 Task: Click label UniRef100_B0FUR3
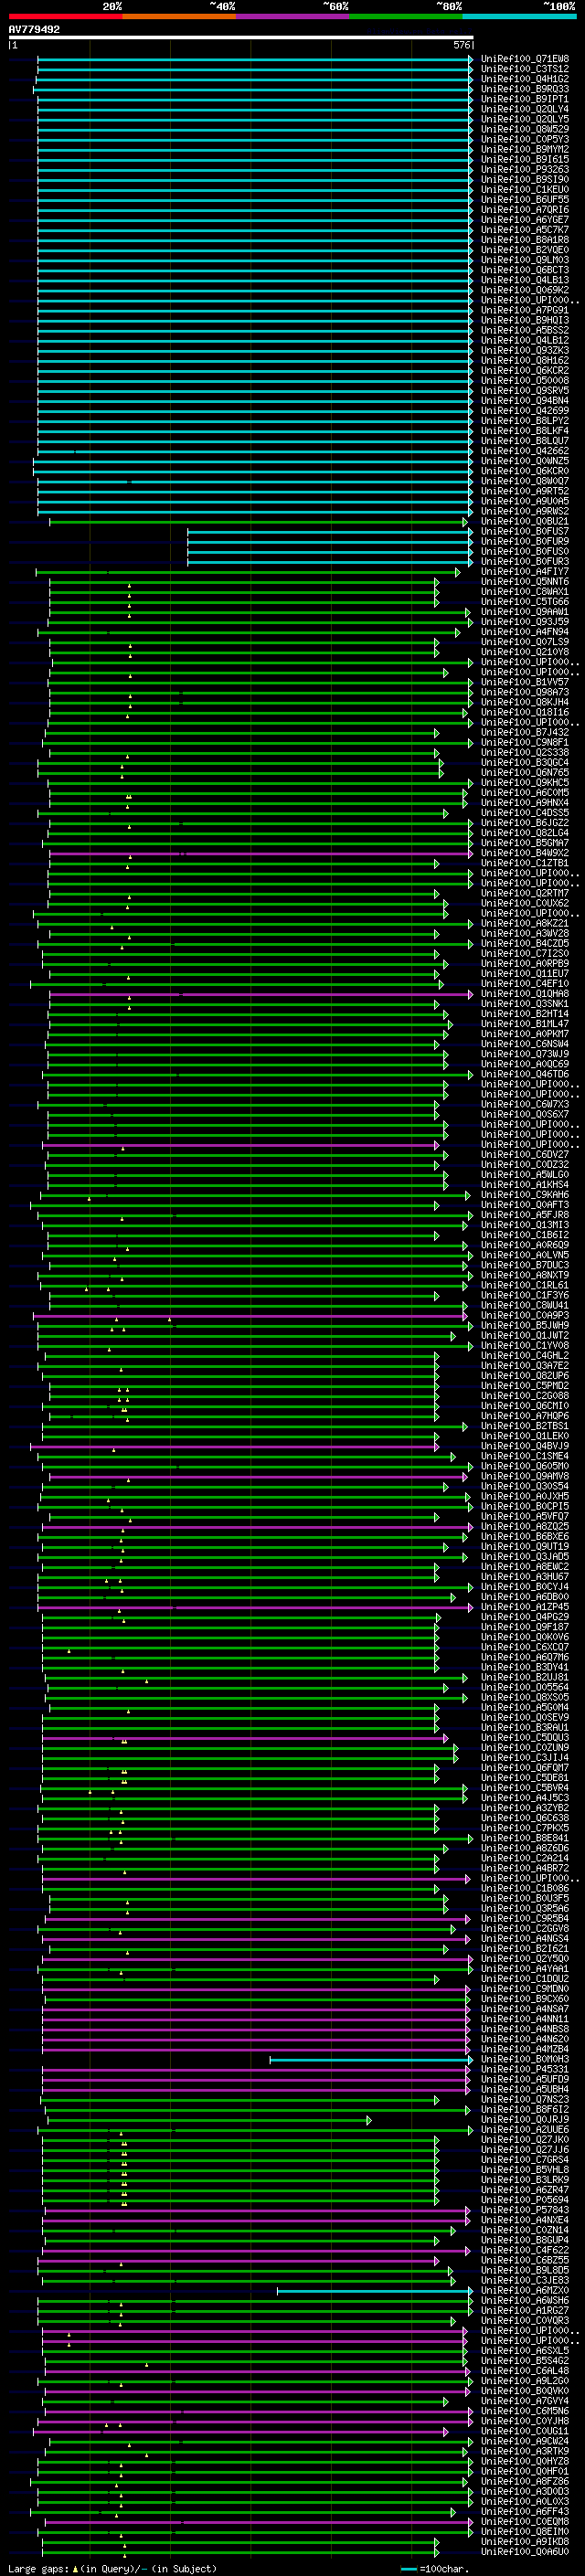525,561
